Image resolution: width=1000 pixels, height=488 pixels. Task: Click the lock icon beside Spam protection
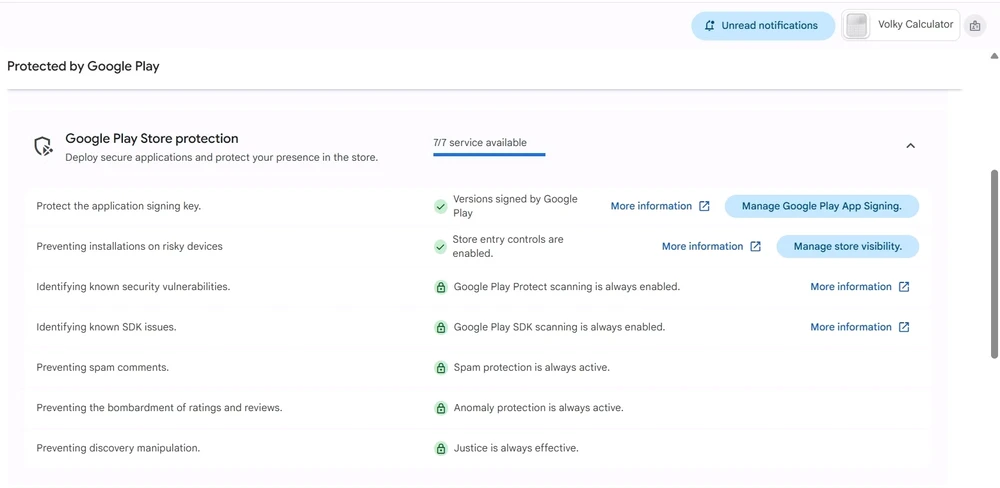coord(440,367)
